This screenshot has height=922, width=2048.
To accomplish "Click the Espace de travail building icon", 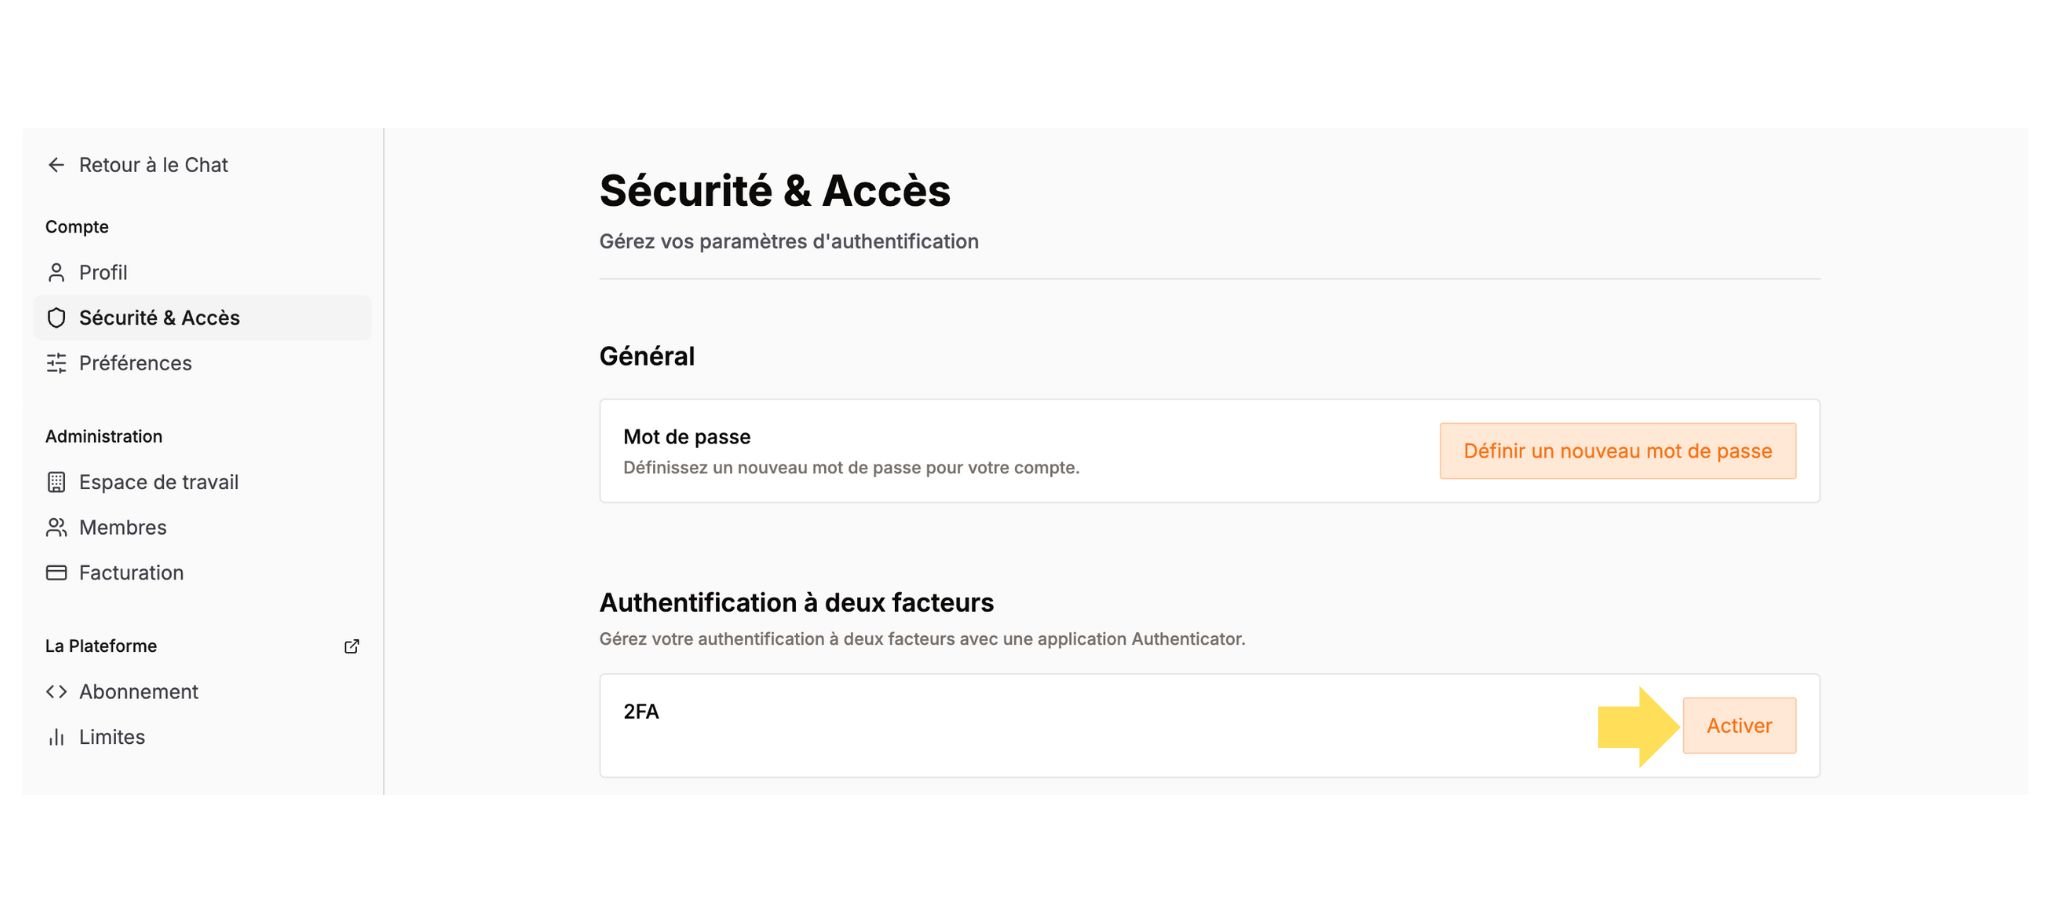I will click(x=57, y=482).
